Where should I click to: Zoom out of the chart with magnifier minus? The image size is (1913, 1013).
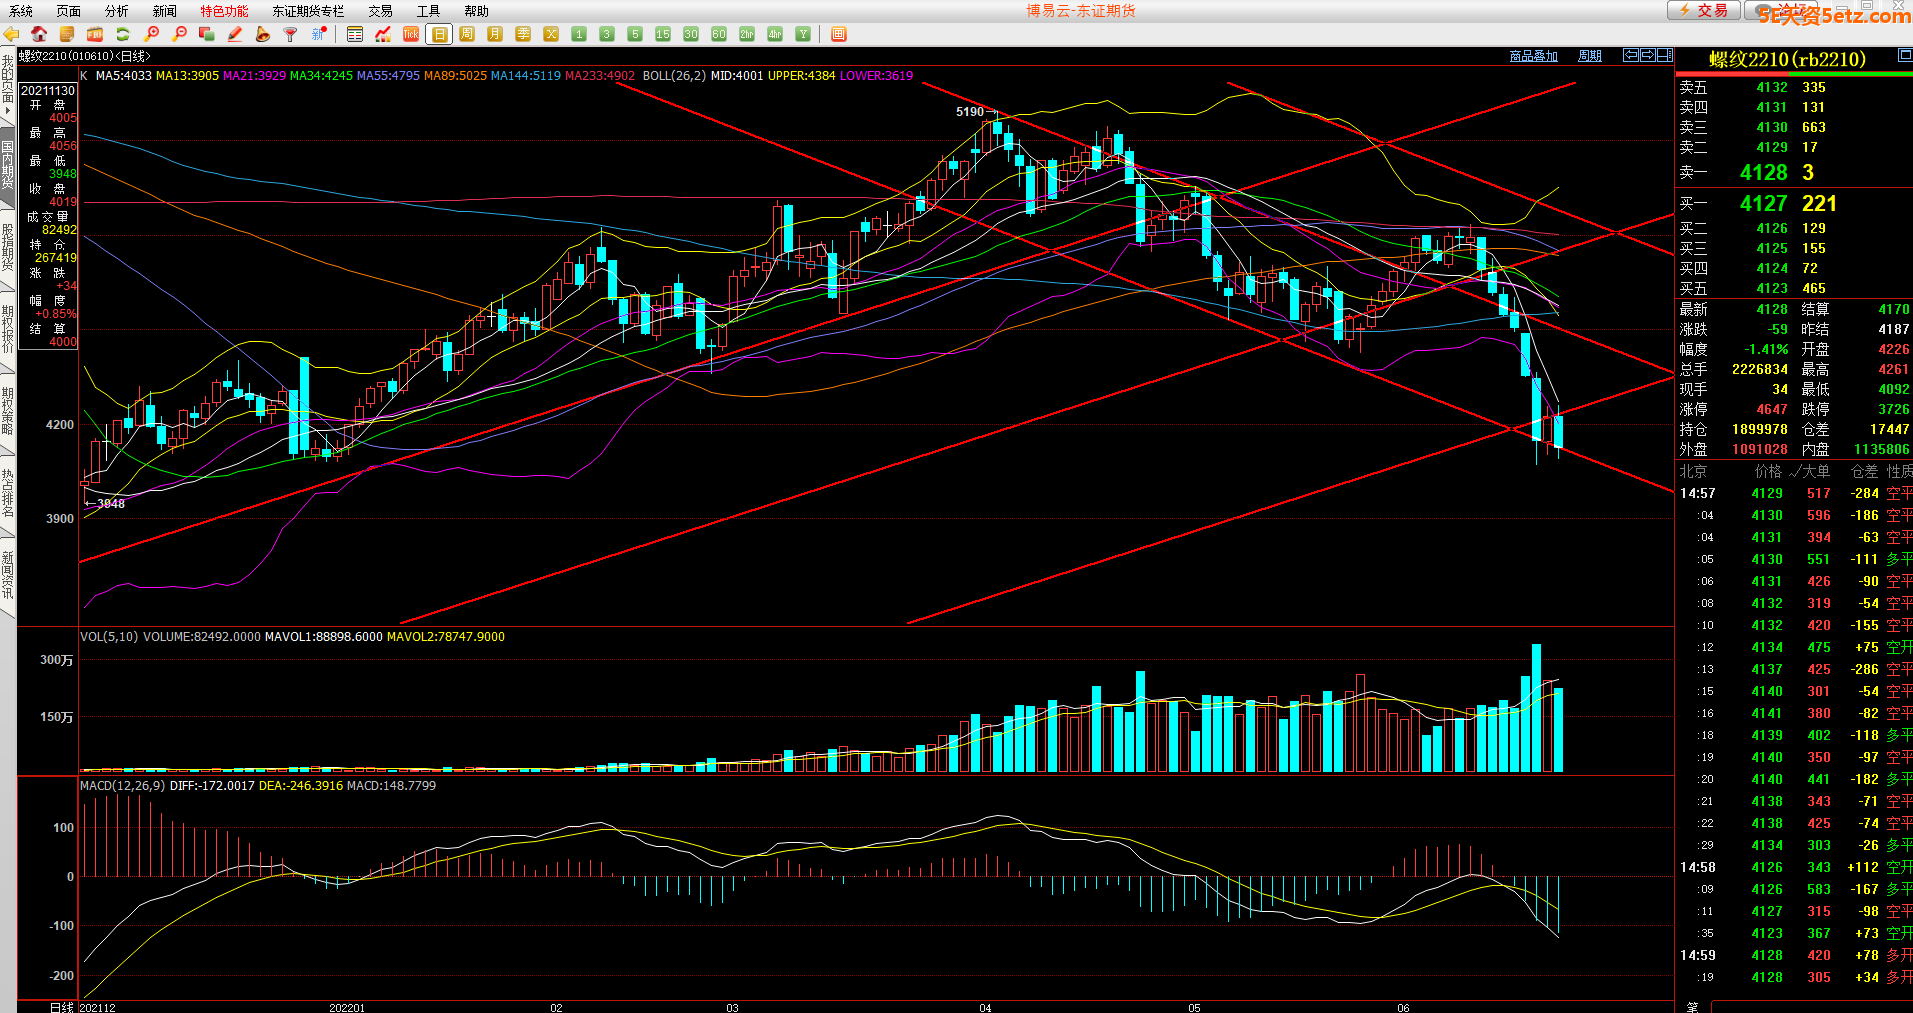click(x=179, y=34)
